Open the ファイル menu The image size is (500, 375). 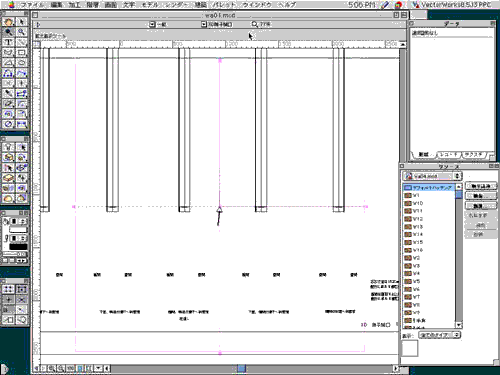tap(32, 5)
